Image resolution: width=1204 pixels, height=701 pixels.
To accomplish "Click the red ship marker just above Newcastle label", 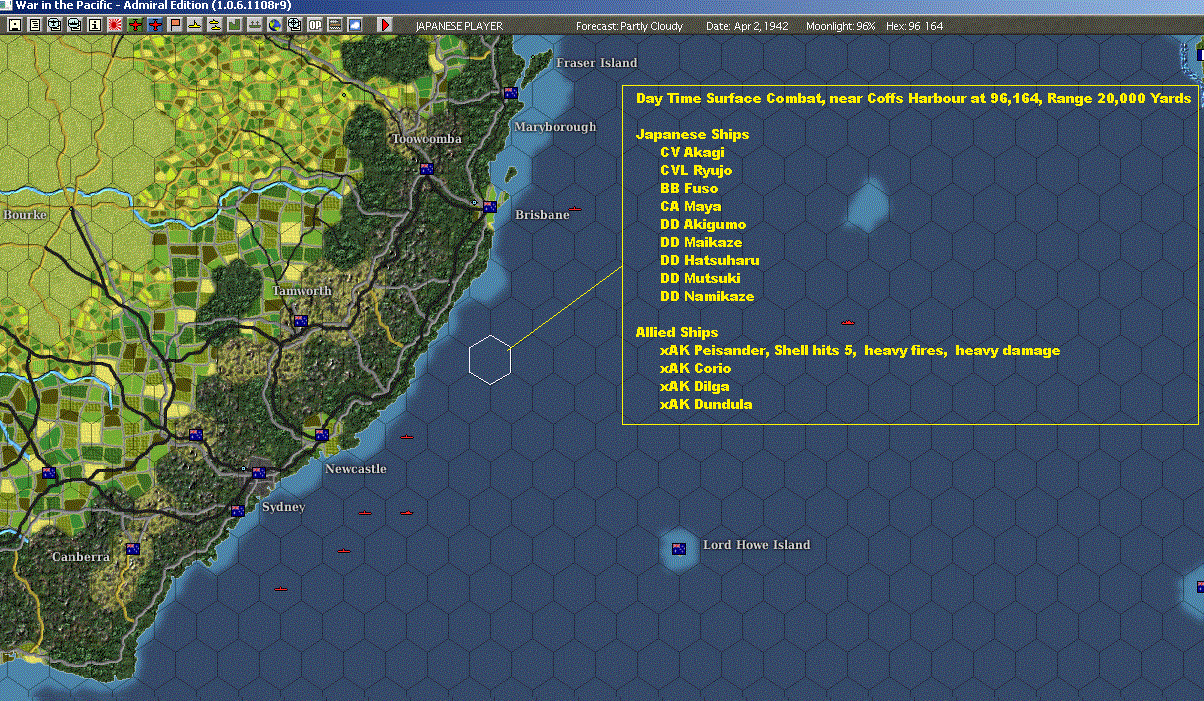I will click(407, 437).
